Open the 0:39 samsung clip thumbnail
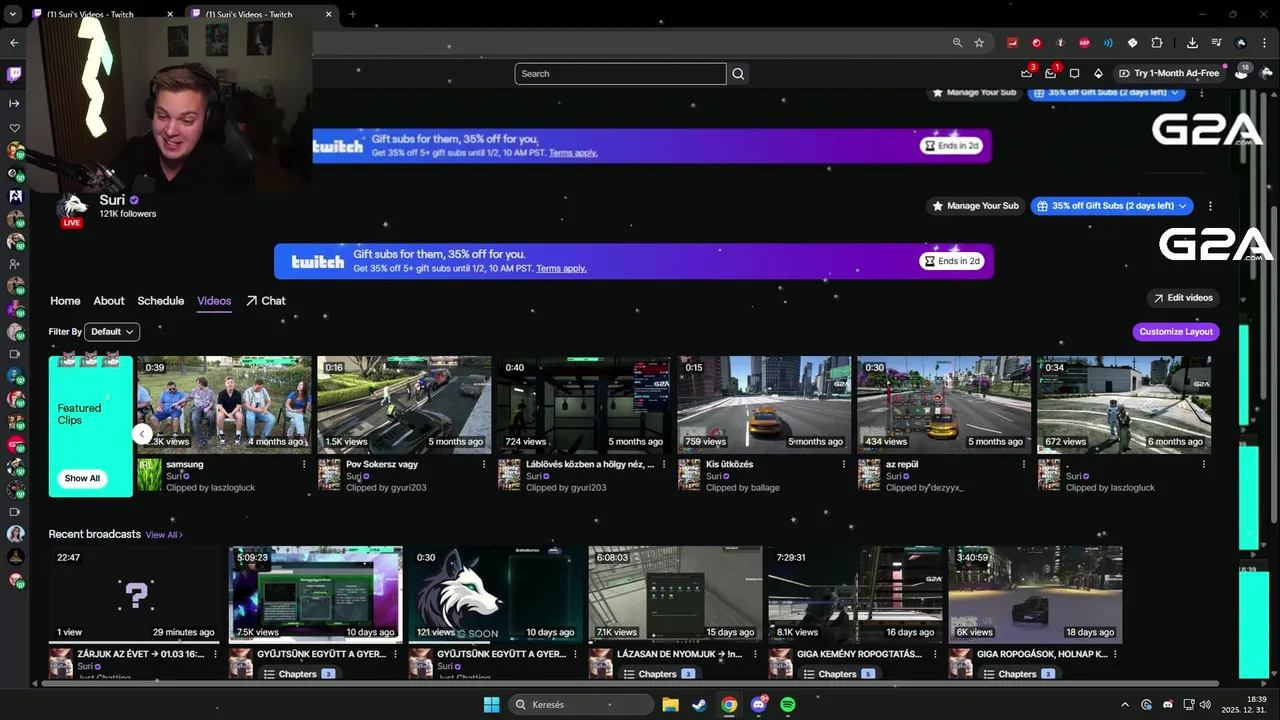1280x720 pixels. click(x=224, y=404)
